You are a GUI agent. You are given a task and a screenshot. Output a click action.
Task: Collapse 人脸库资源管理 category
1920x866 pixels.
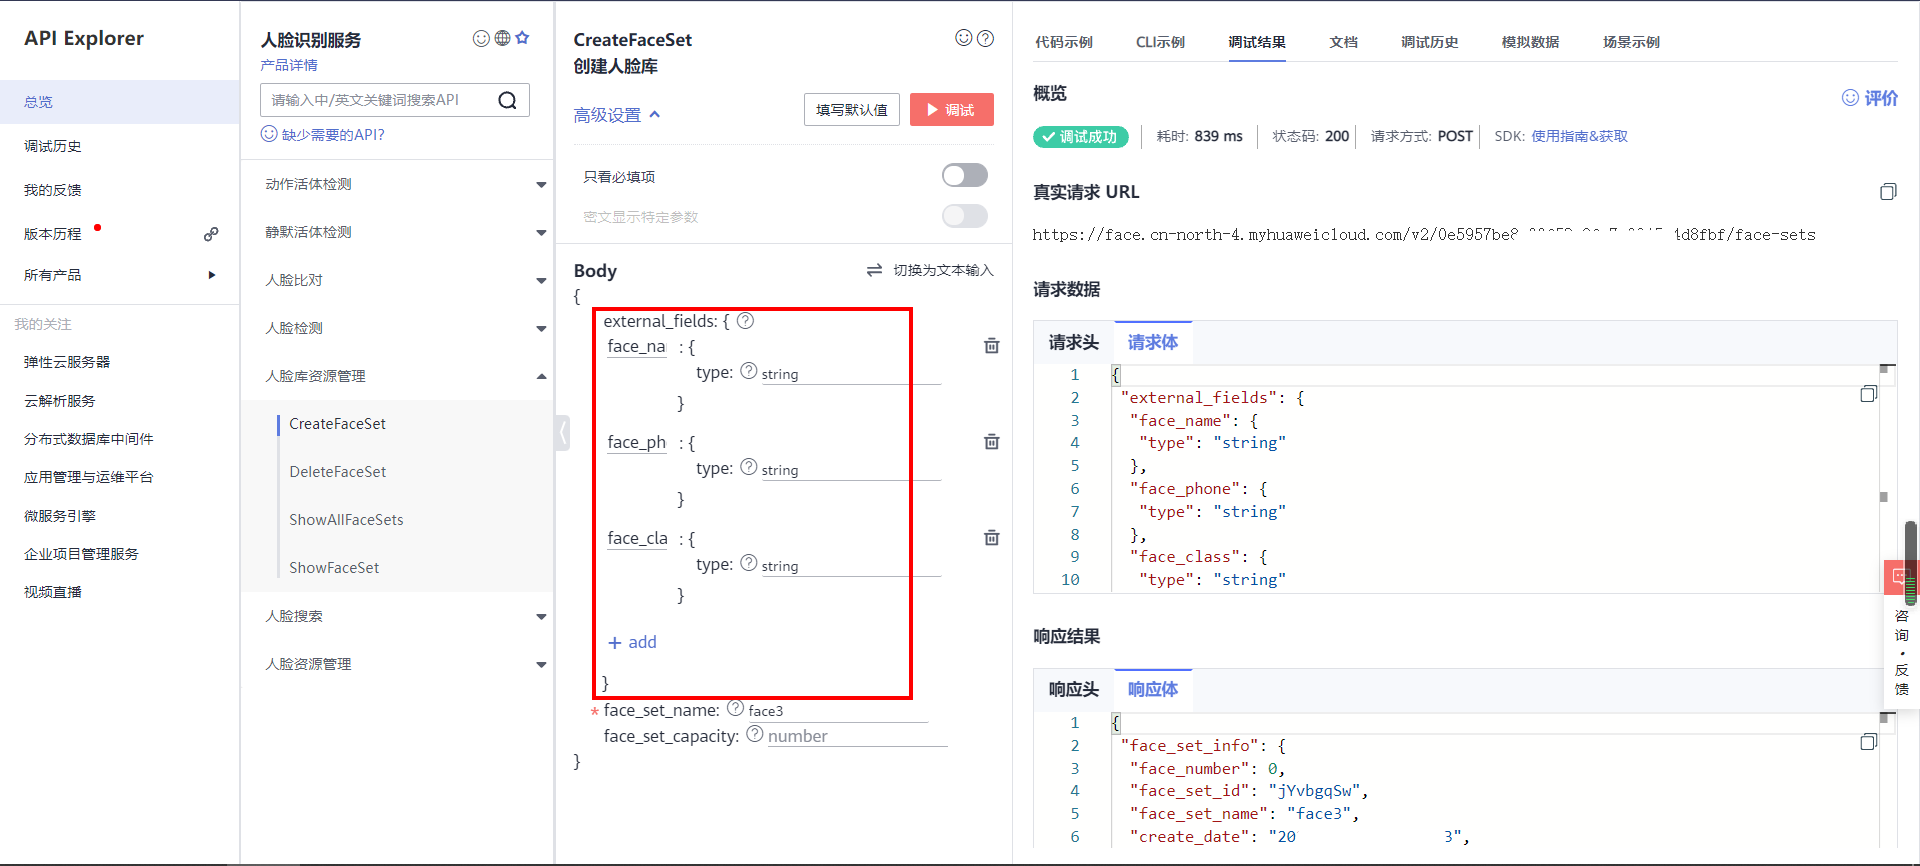pos(541,377)
